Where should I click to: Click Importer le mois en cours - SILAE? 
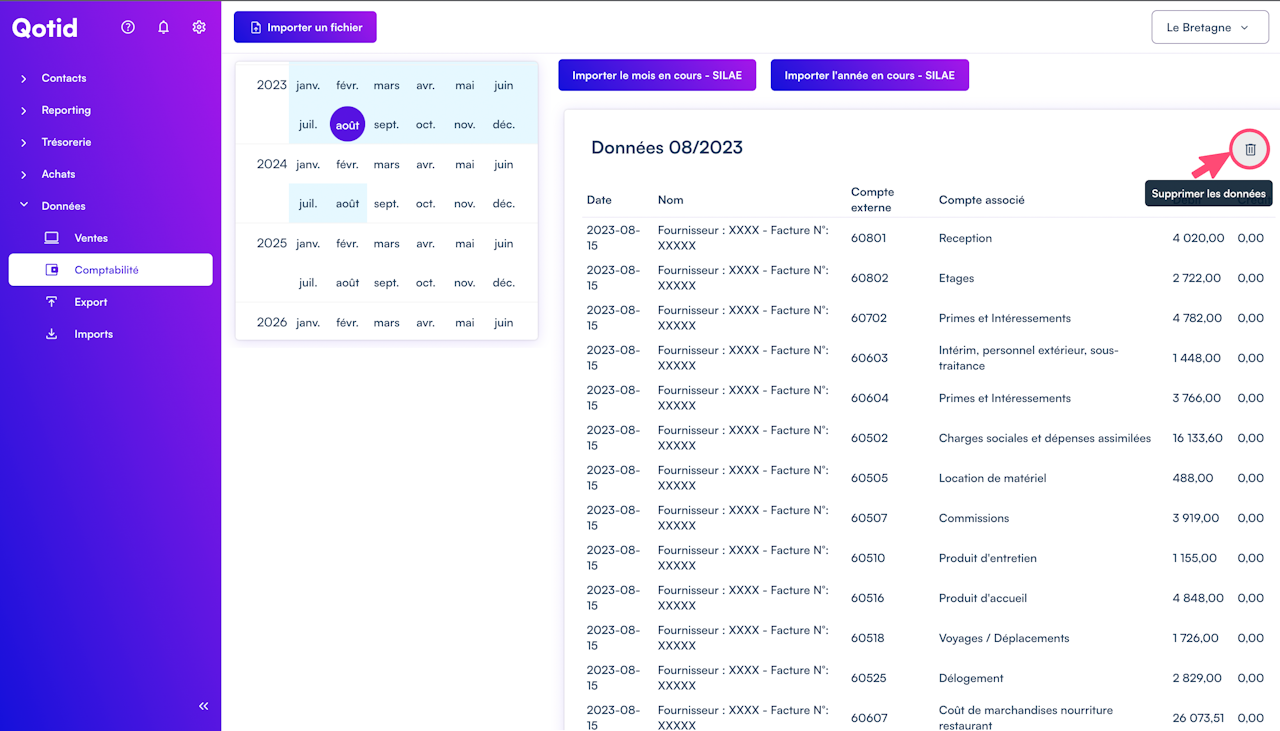657,75
